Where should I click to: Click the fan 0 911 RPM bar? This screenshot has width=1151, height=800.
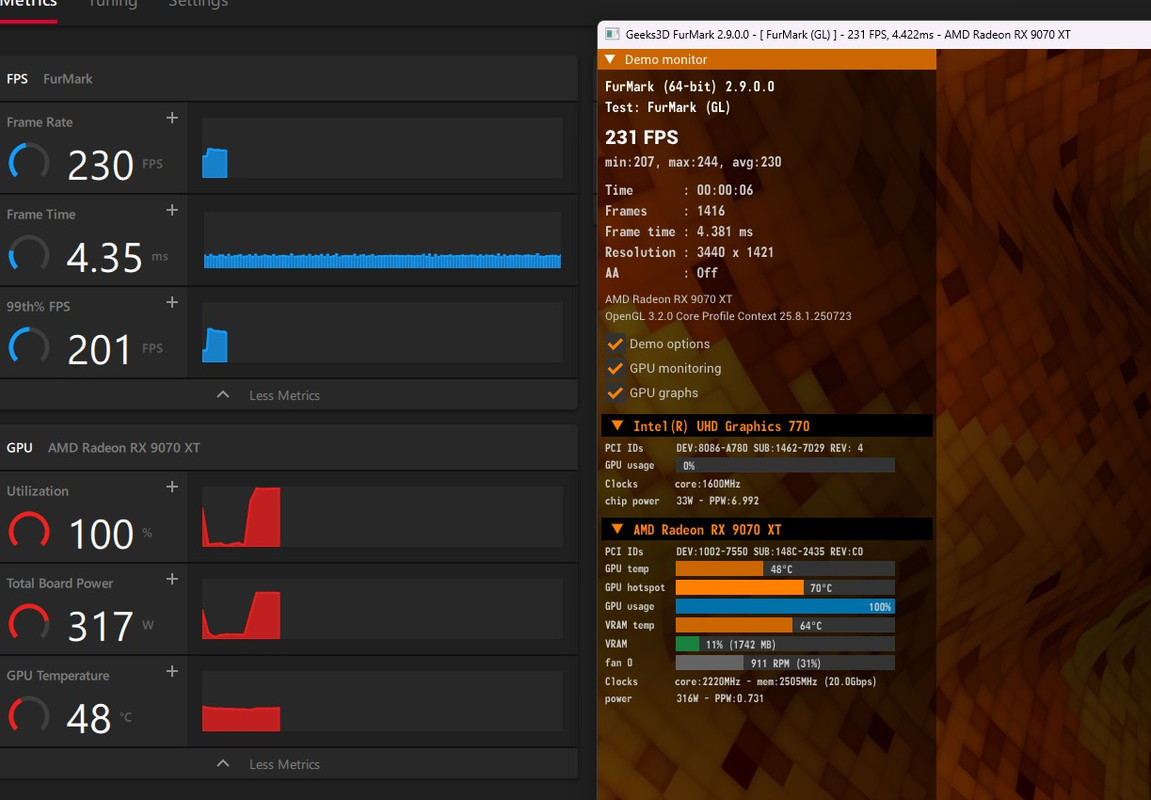pos(785,663)
